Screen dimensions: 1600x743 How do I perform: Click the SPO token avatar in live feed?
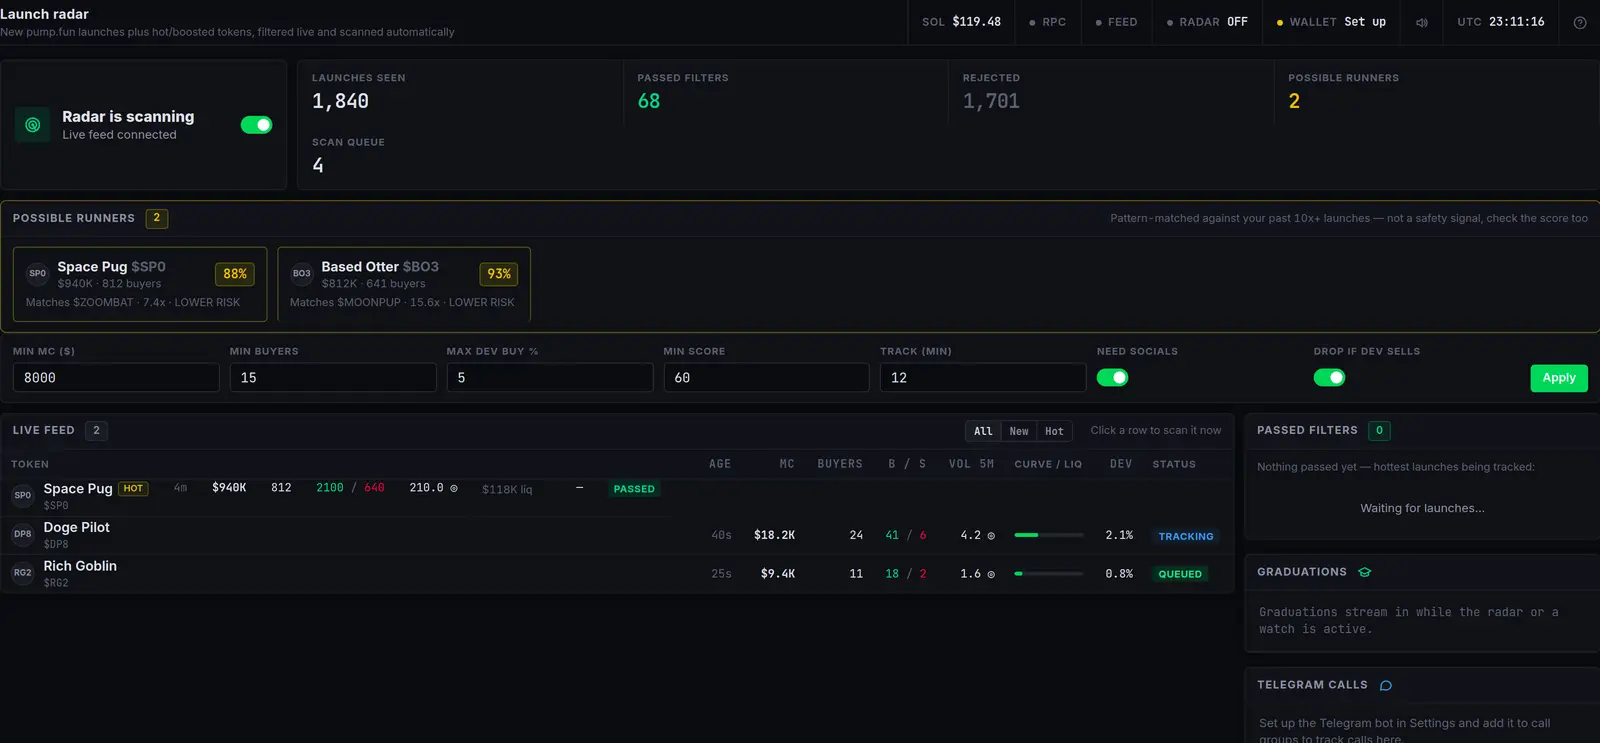point(22,495)
